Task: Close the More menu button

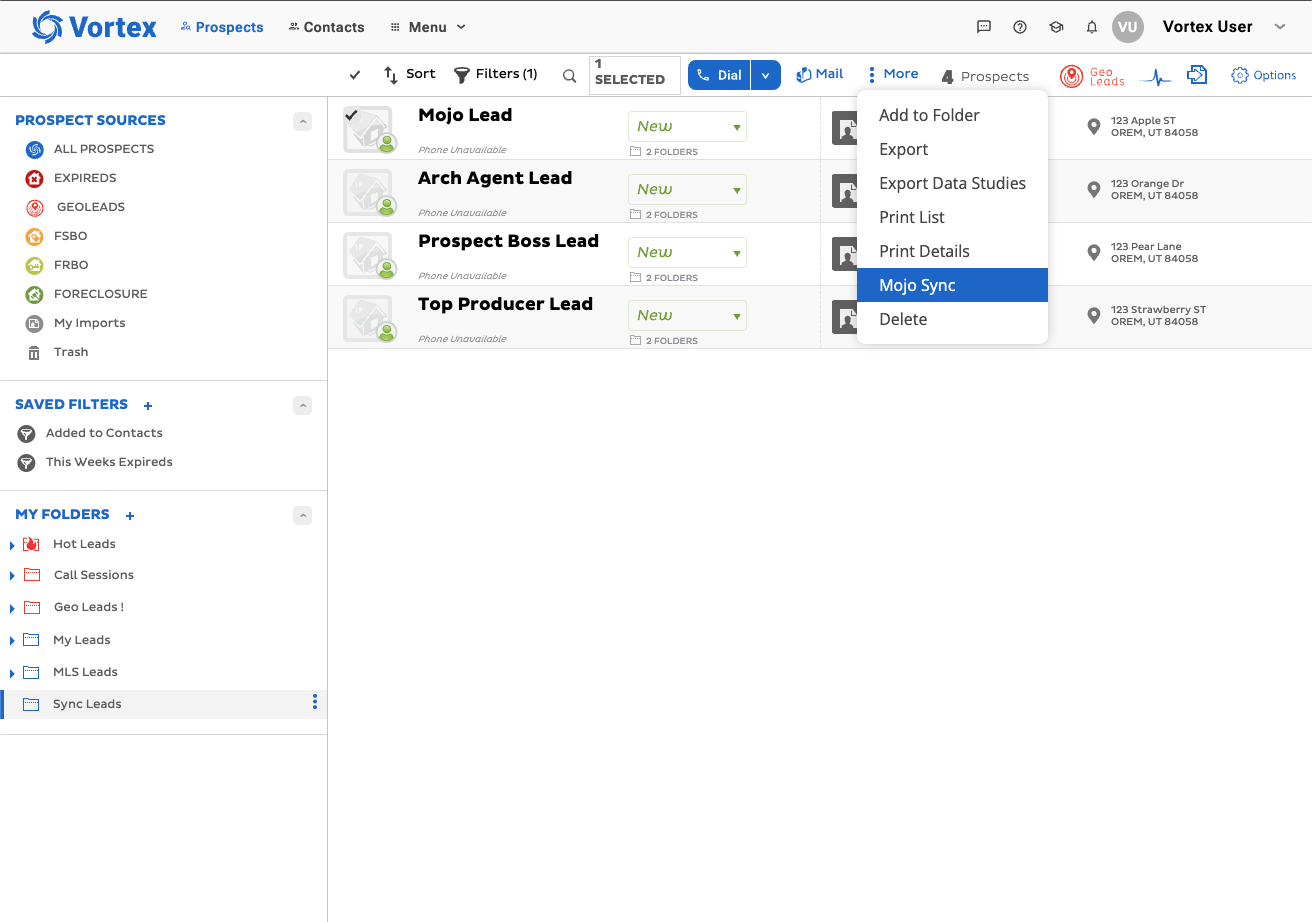Action: pyautogui.click(x=893, y=74)
